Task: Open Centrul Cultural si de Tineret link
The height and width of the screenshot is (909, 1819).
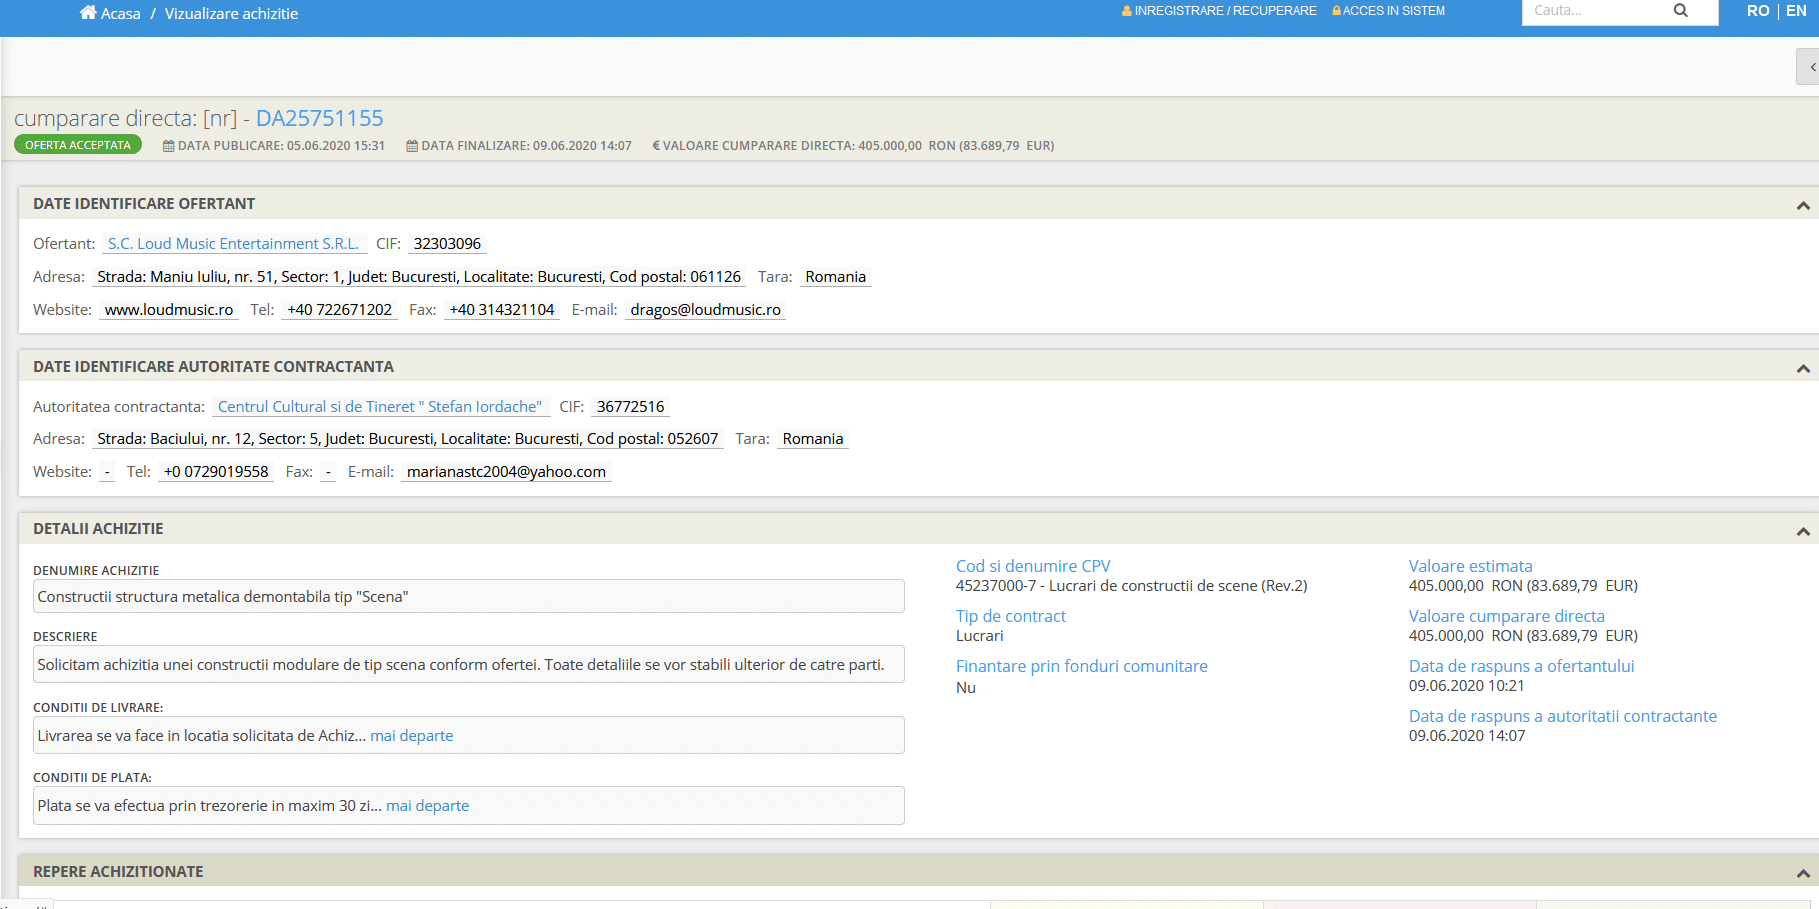Action: click(x=379, y=407)
